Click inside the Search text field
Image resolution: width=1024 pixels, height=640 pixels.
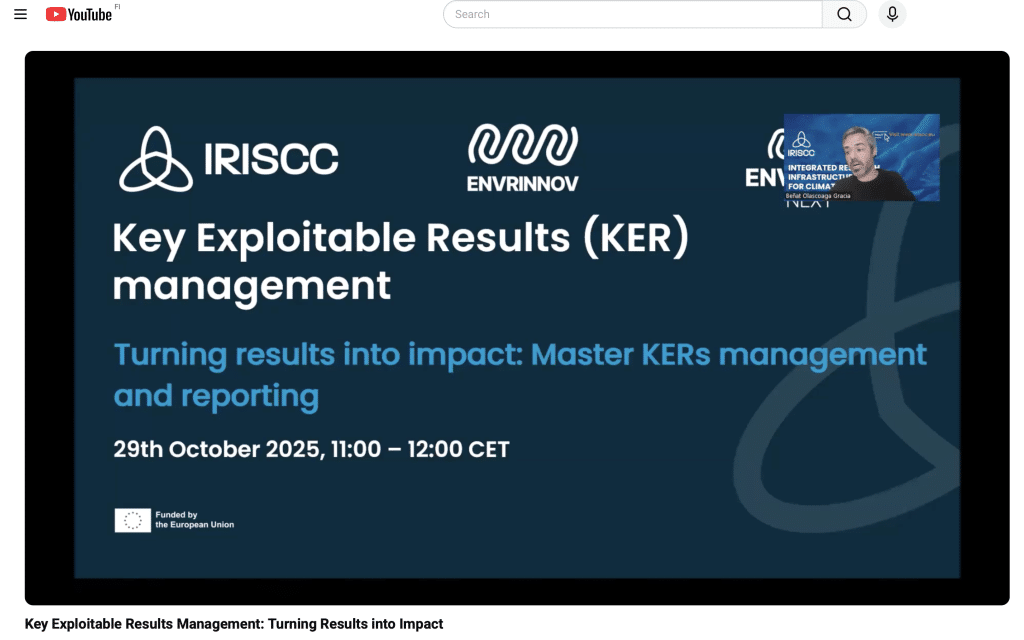click(630, 15)
